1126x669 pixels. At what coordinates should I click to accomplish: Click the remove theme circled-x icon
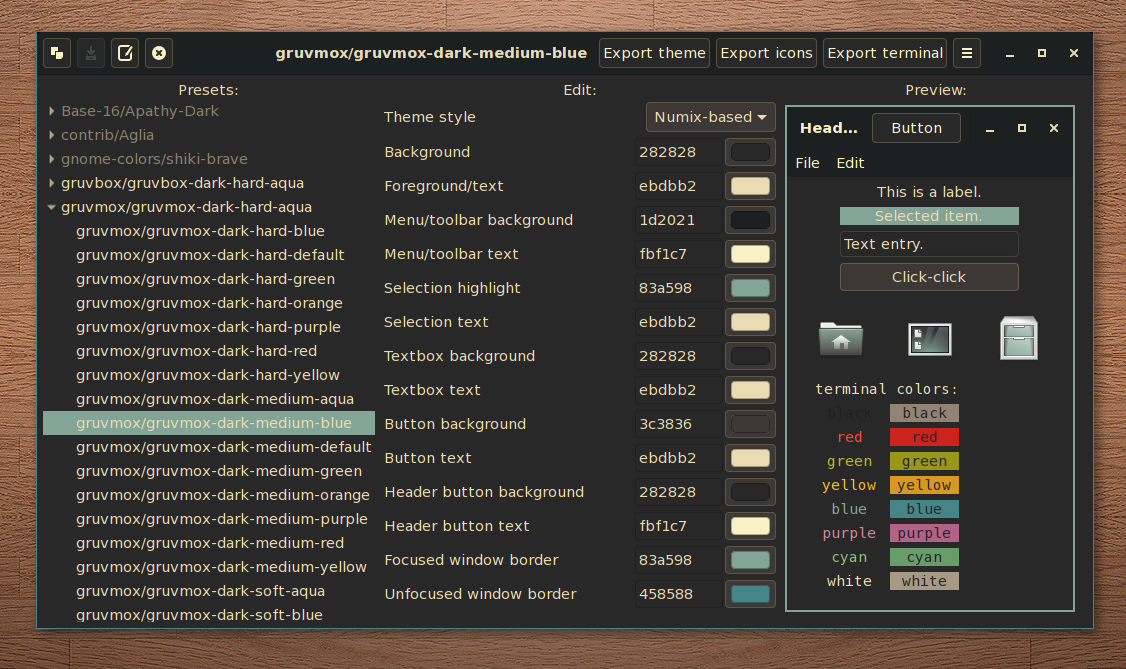pos(159,53)
